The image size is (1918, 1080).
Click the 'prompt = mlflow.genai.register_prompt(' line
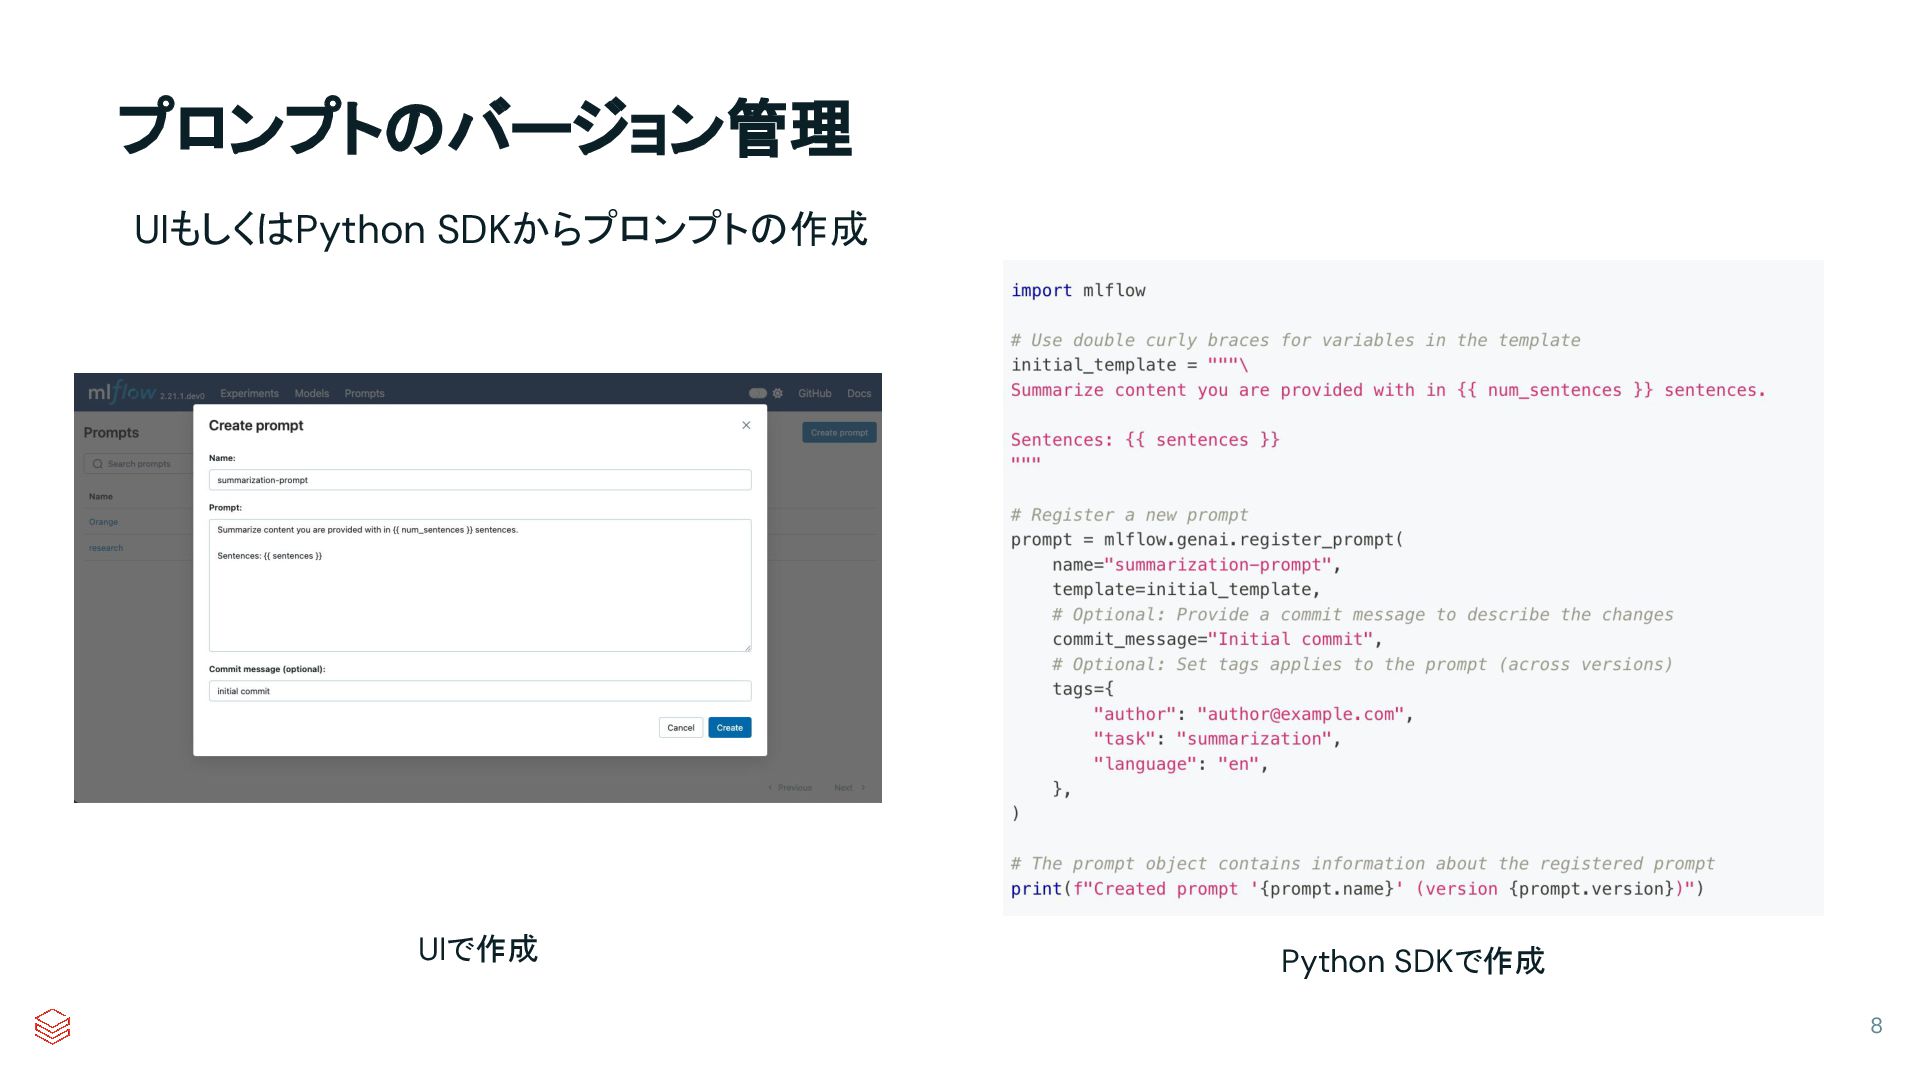(x=1207, y=540)
